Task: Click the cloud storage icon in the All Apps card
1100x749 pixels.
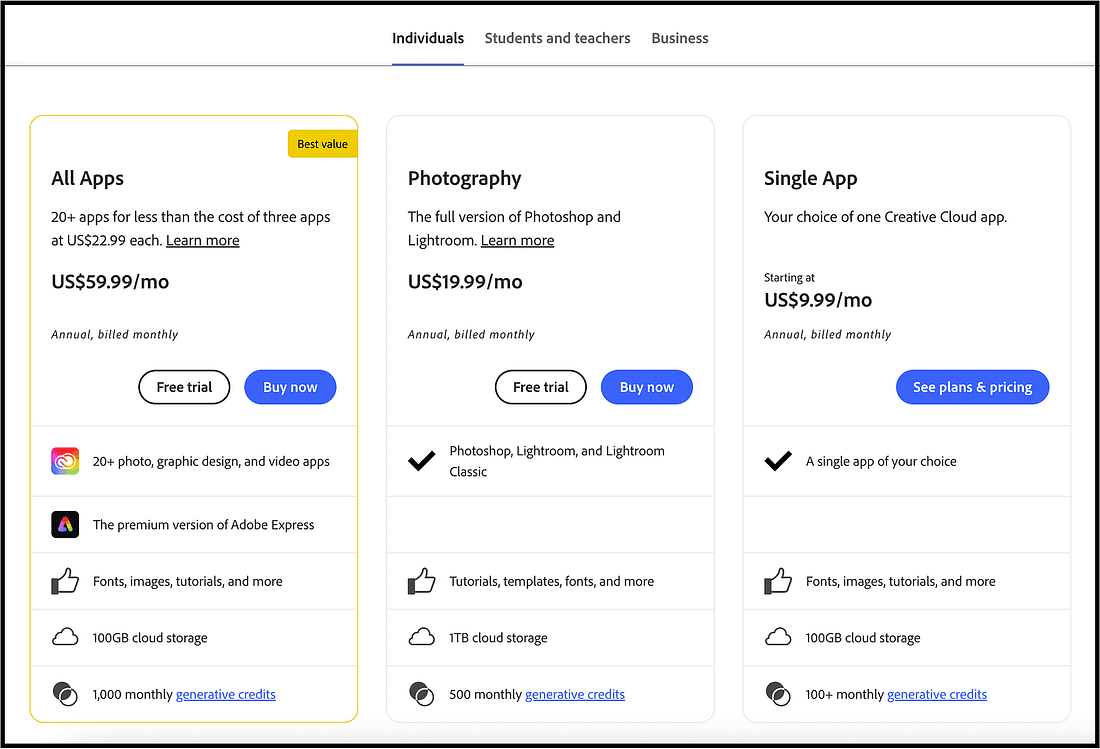Action: (x=65, y=637)
